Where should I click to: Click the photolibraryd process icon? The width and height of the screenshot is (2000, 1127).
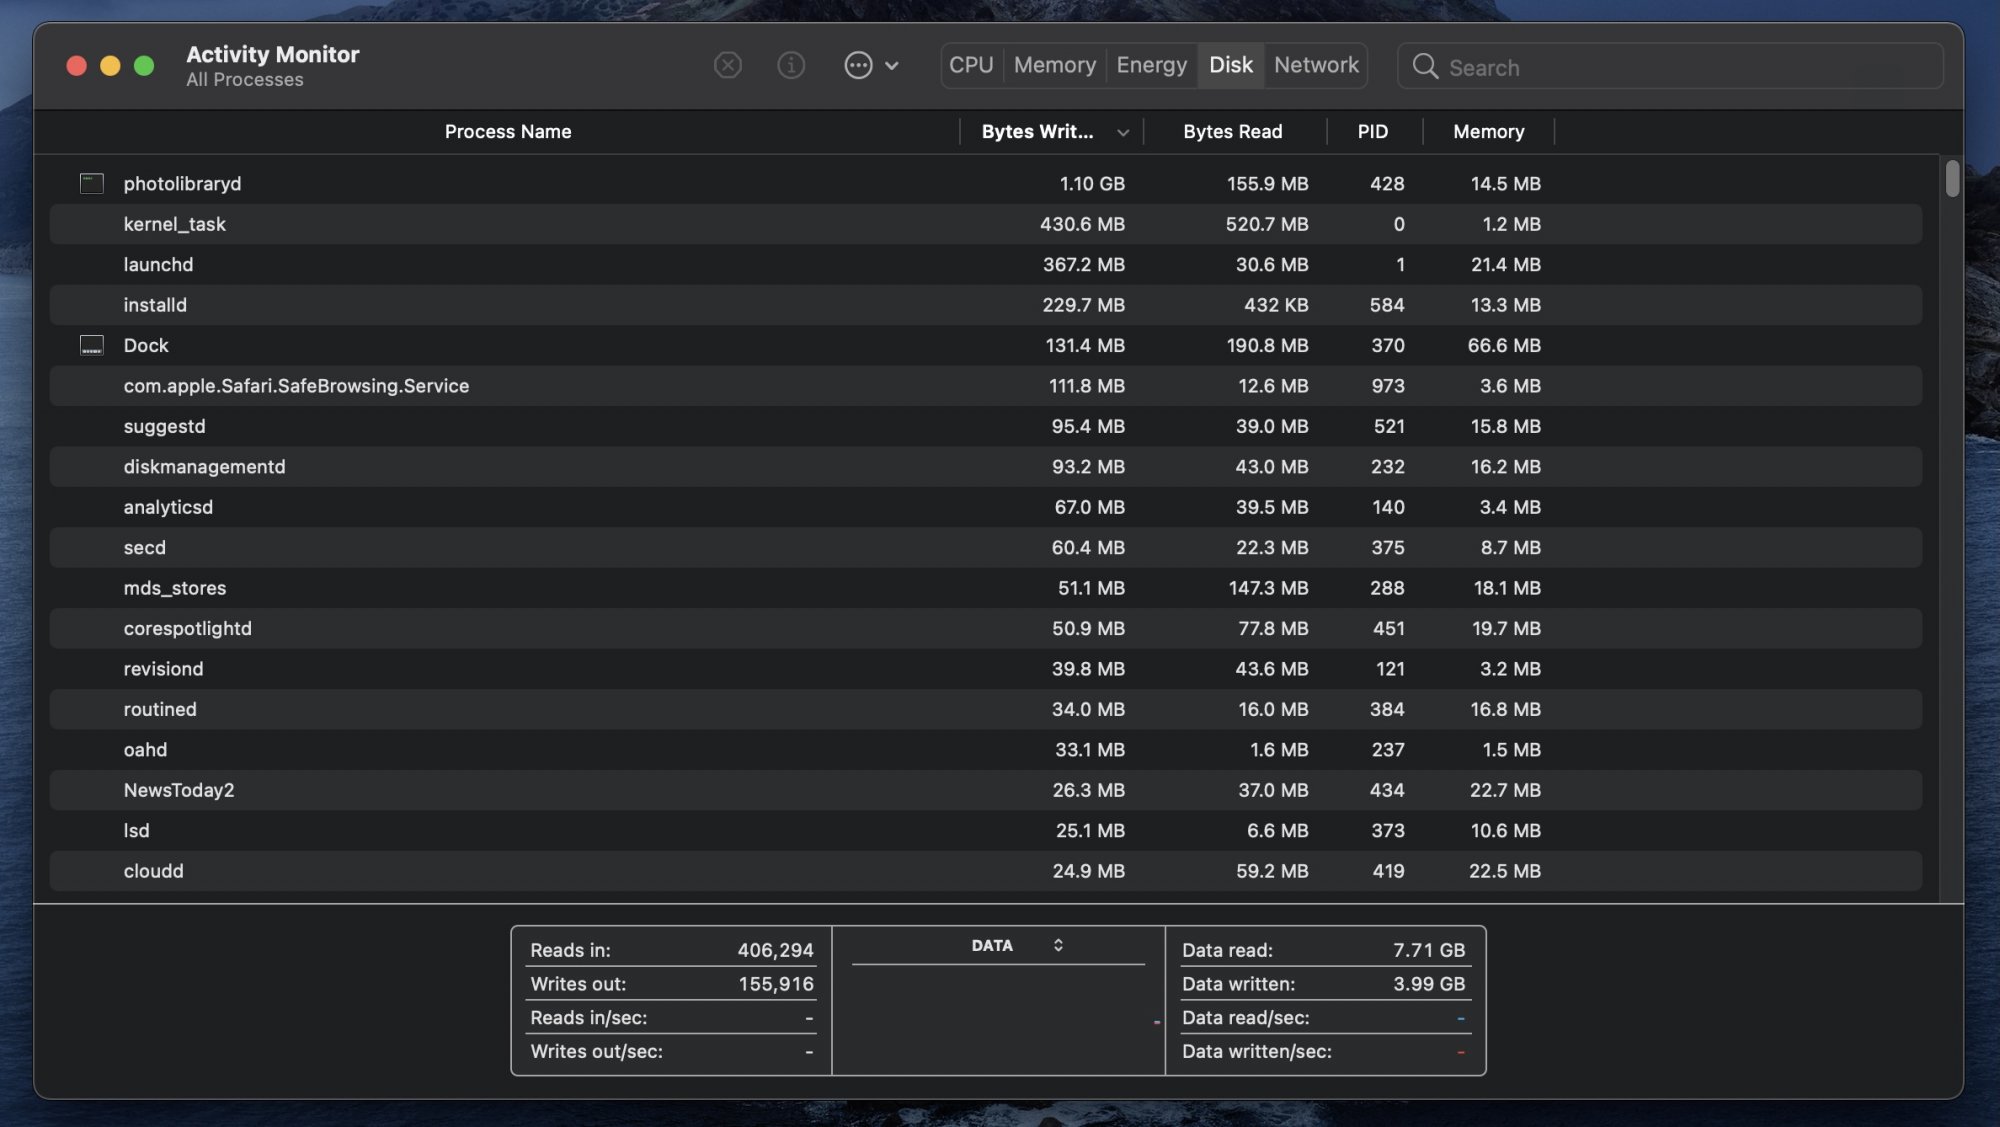pyautogui.click(x=92, y=184)
